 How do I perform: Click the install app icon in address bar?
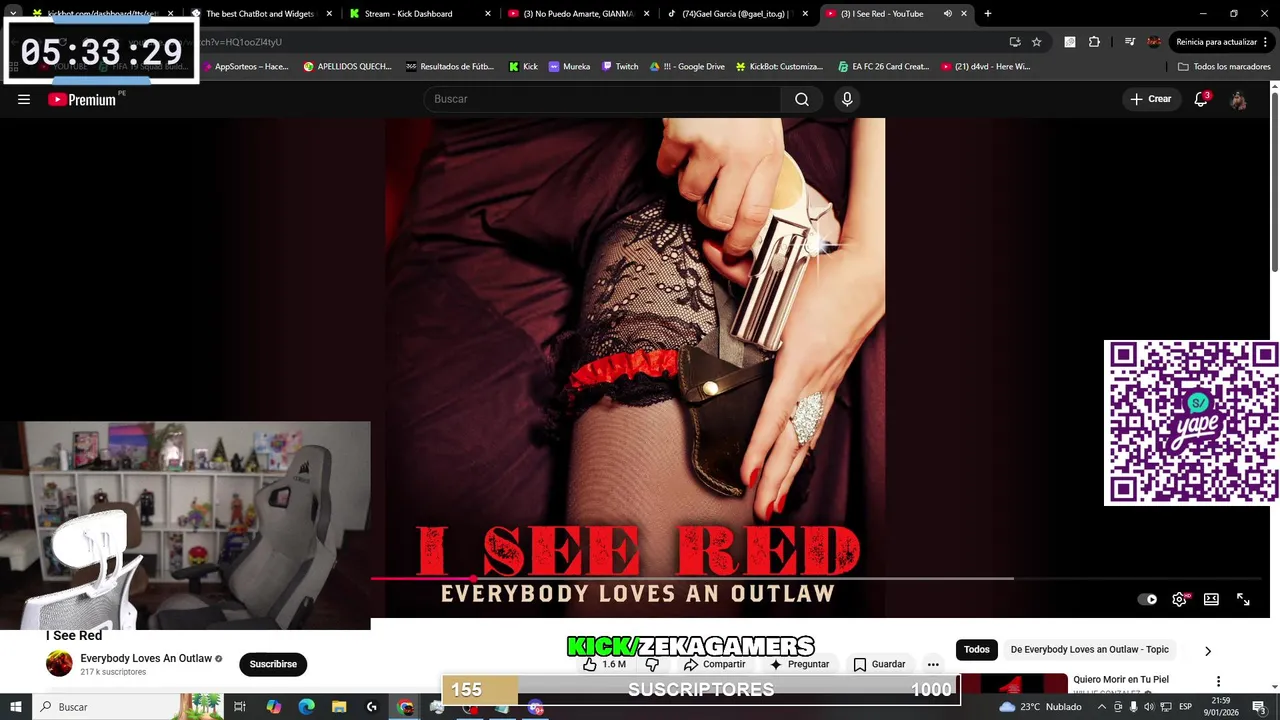[1015, 42]
